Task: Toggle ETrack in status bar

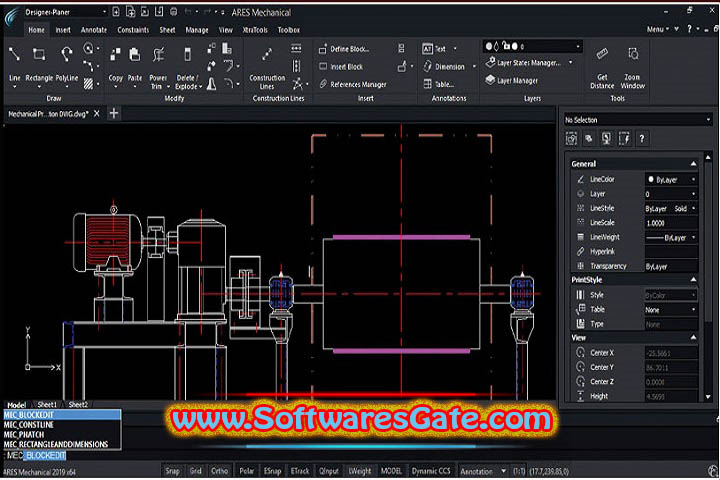Action: click(x=300, y=471)
